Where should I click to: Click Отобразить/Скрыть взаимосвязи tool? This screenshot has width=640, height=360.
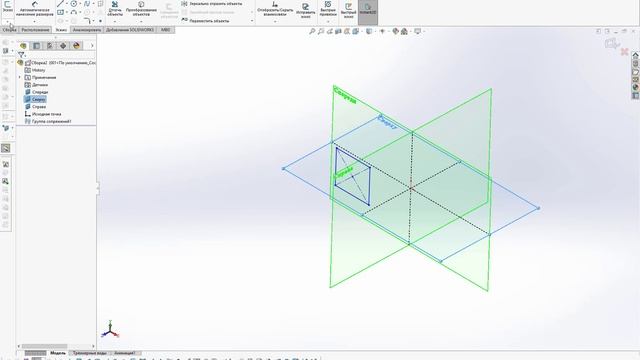click(x=275, y=8)
